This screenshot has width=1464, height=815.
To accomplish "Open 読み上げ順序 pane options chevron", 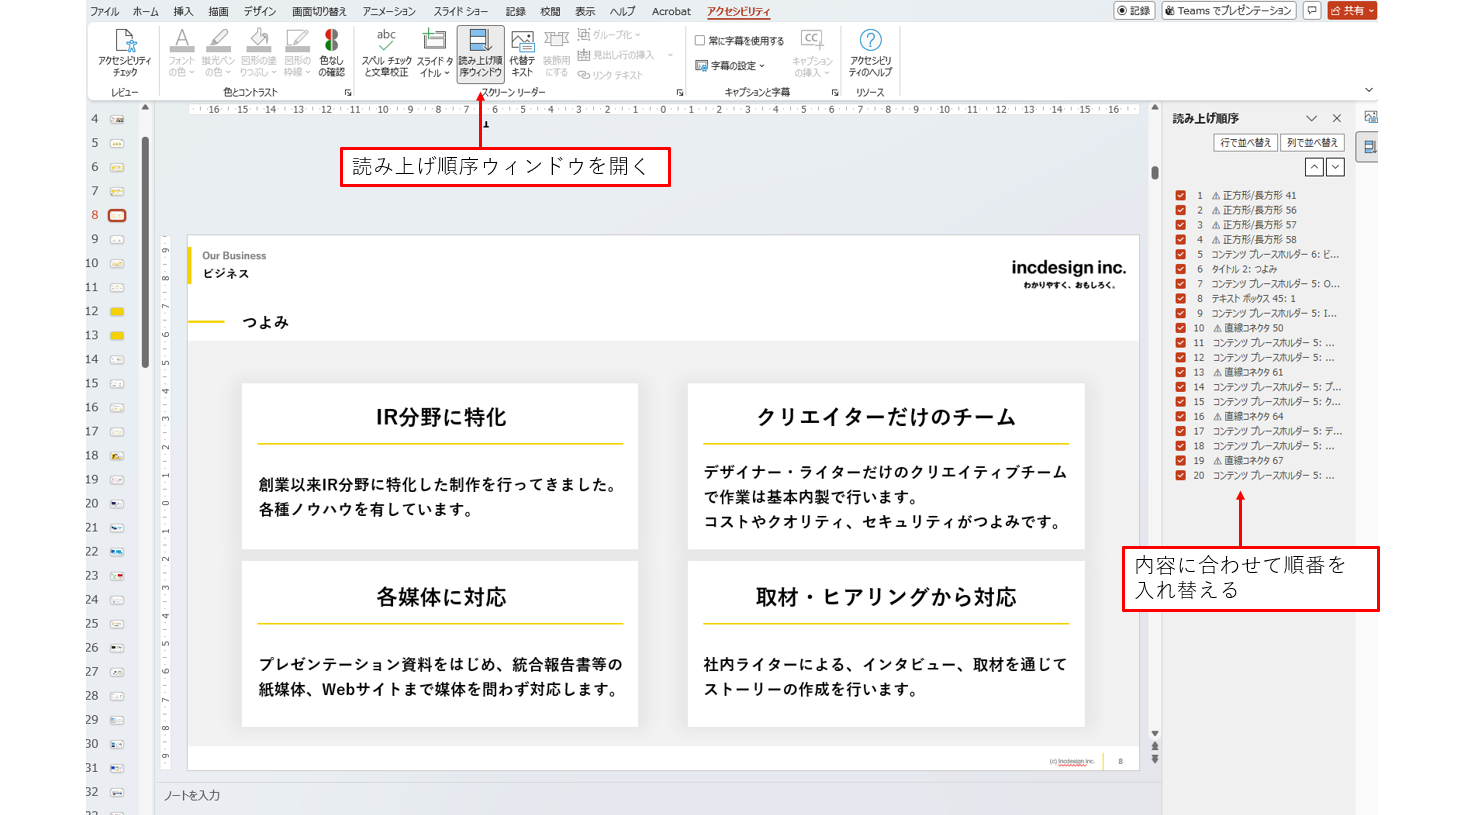I will 1311,118.
